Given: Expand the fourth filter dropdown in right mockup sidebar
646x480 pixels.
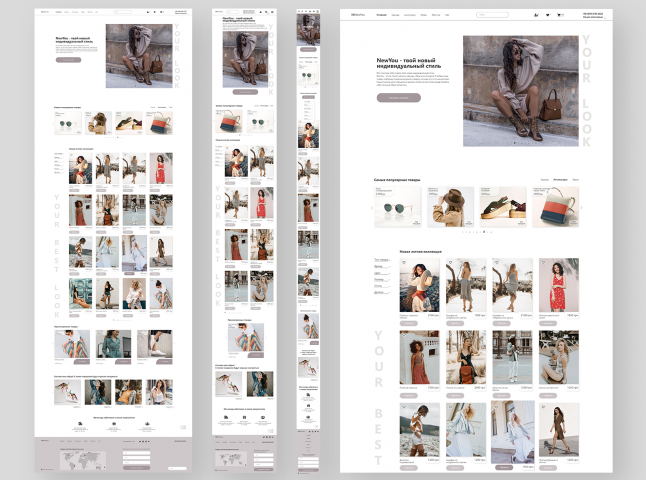Looking at the screenshot, I should point(382,279).
